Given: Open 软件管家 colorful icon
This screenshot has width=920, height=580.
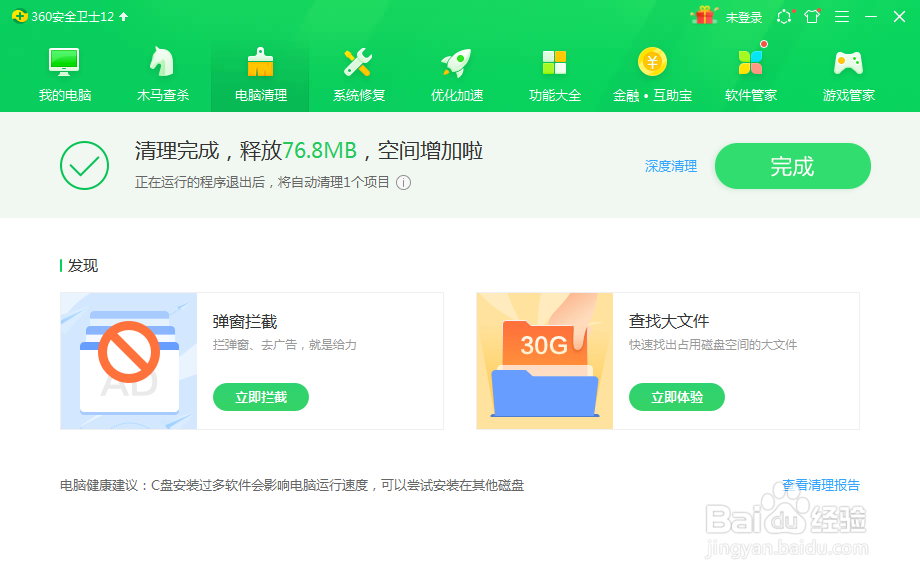Looking at the screenshot, I should point(750,62).
